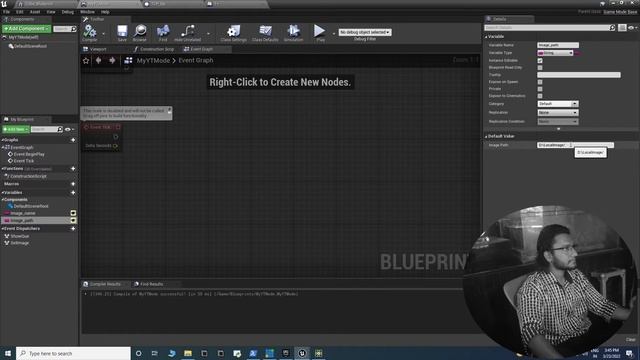The width and height of the screenshot is (640, 360).
Task: Toggle Hide Unrelated nodes
Action: tap(187, 33)
